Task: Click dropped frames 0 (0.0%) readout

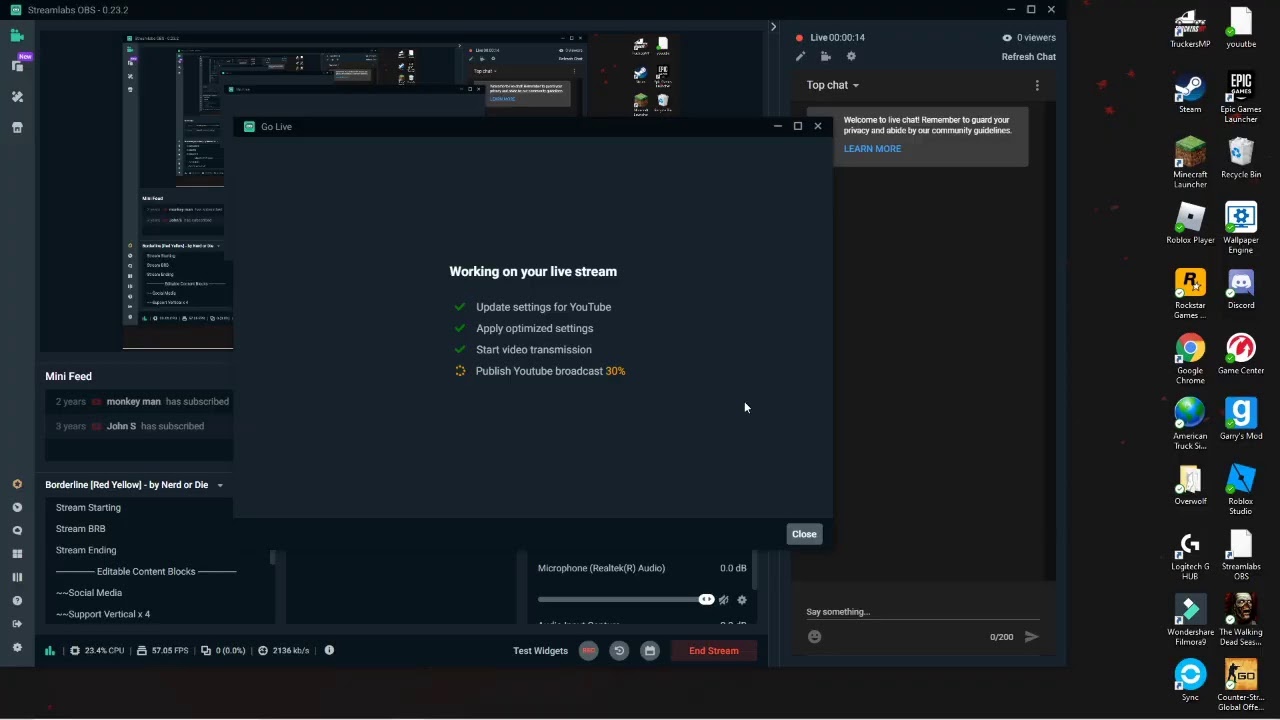Action: coord(223,651)
